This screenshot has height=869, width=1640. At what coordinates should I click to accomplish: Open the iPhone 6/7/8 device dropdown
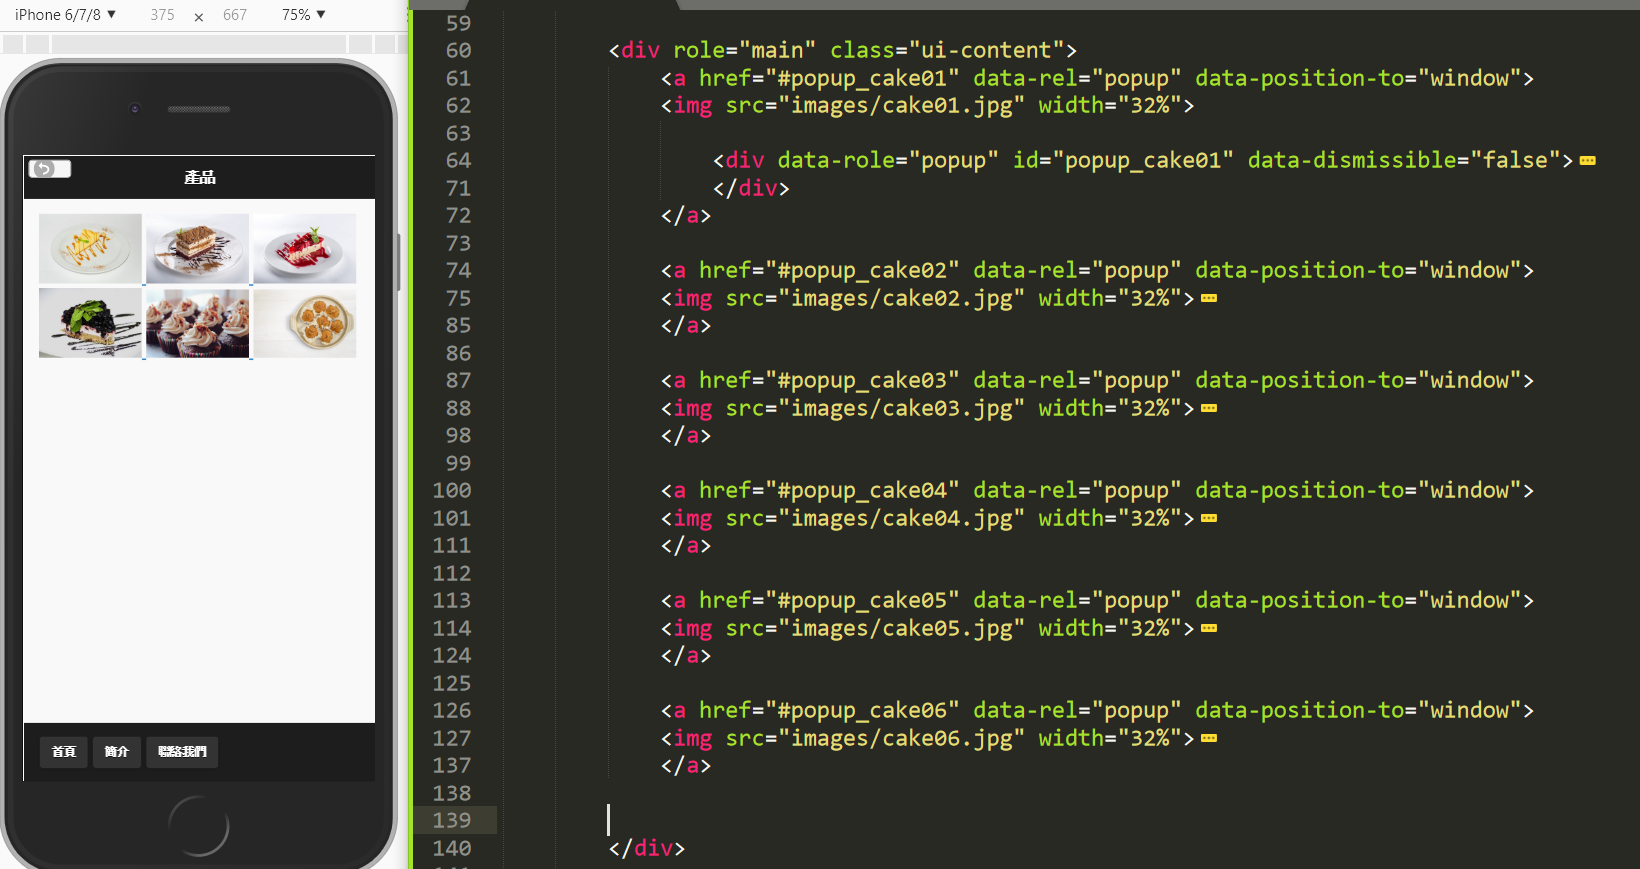(x=65, y=15)
